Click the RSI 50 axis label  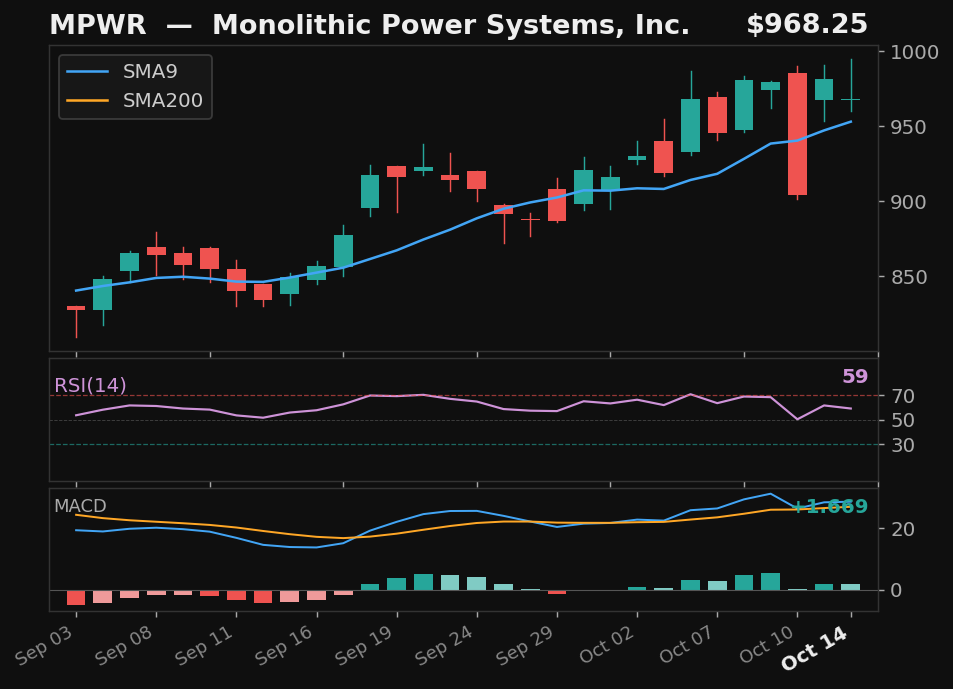903,420
